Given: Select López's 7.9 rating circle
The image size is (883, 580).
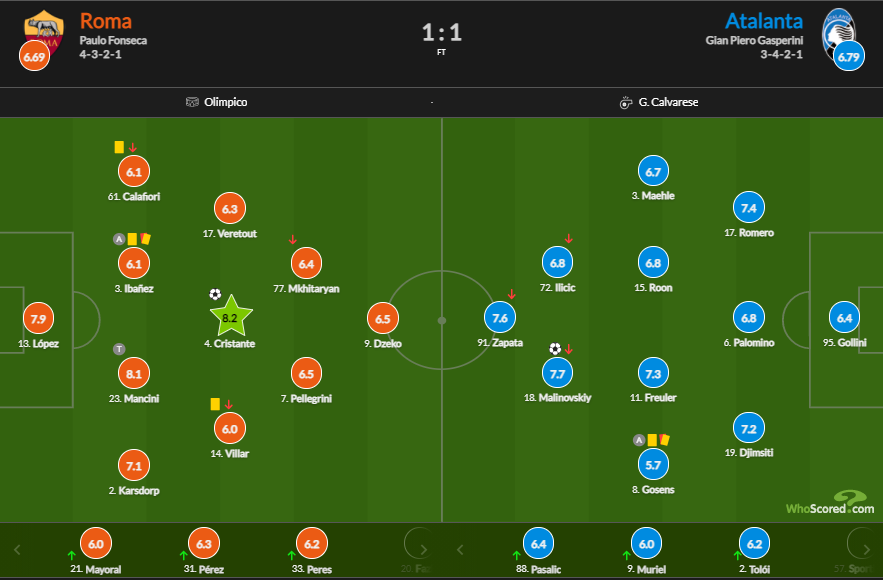Looking at the screenshot, I should [38, 320].
